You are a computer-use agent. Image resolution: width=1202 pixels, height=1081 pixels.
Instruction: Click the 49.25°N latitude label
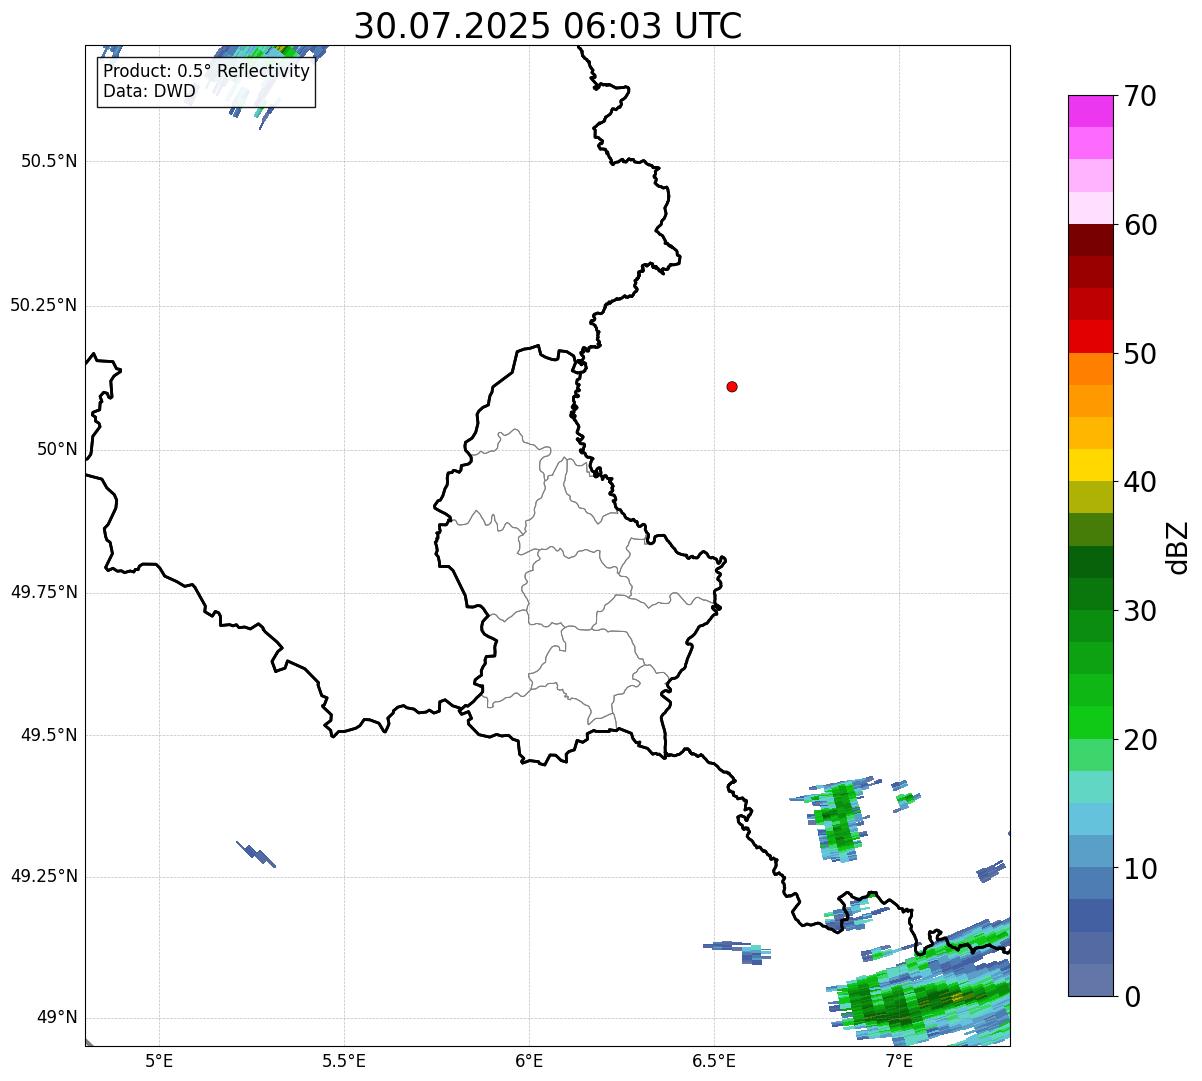click(x=43, y=877)
